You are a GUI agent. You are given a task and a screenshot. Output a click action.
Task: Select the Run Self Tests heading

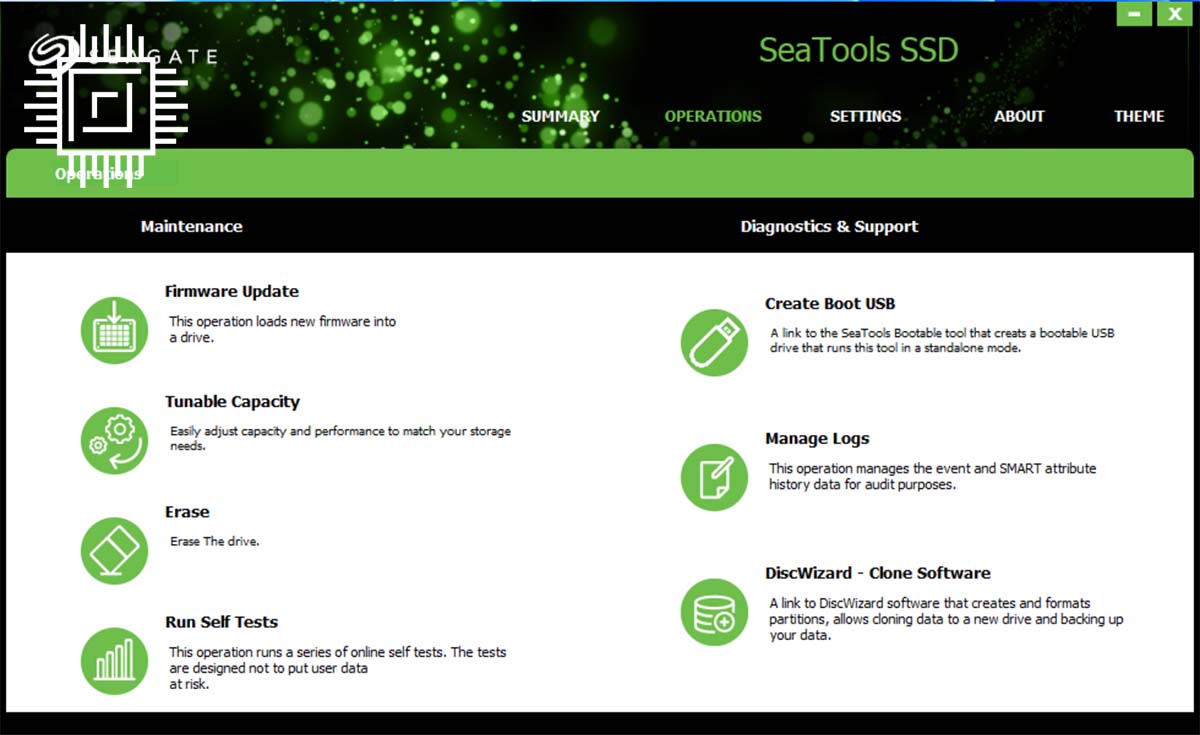tap(221, 622)
